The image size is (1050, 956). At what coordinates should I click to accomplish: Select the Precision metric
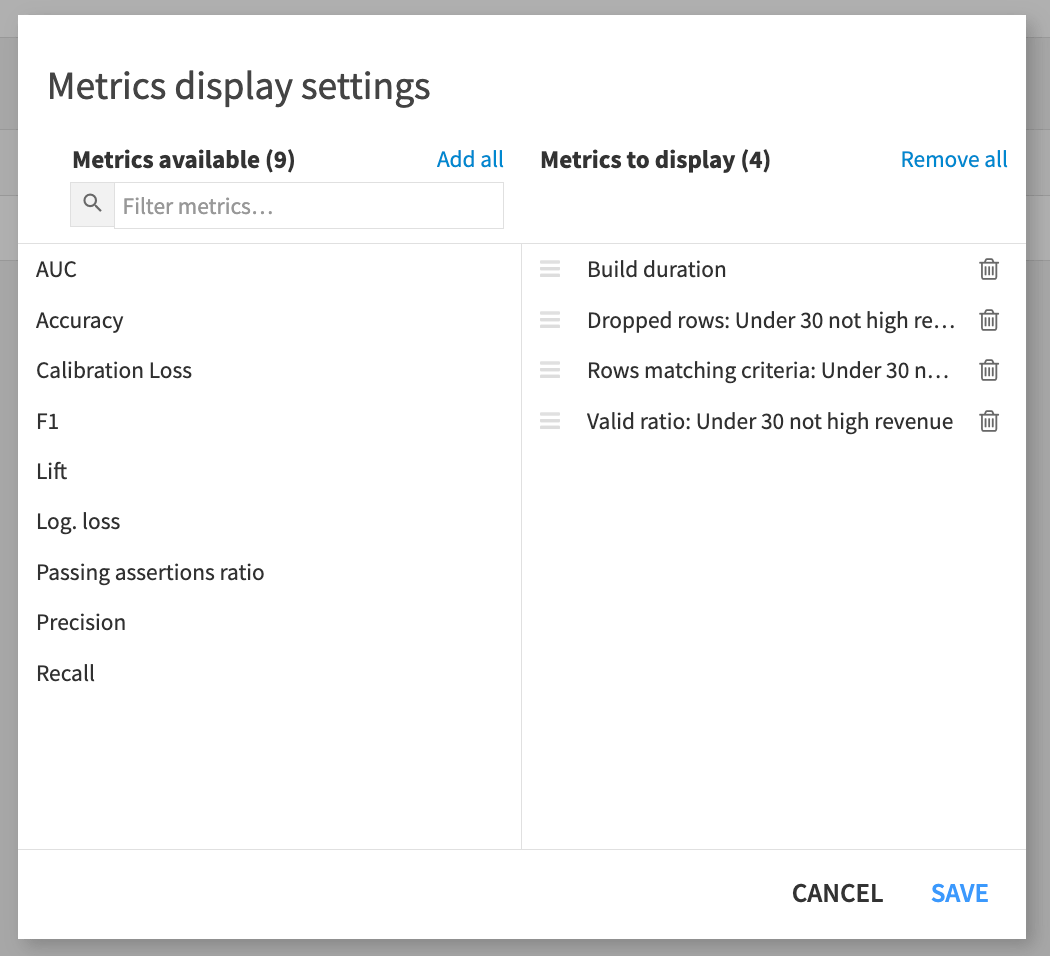[81, 622]
